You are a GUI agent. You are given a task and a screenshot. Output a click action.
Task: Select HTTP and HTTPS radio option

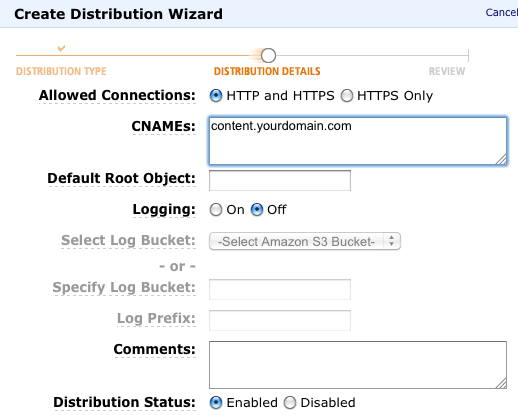[x=216, y=96]
